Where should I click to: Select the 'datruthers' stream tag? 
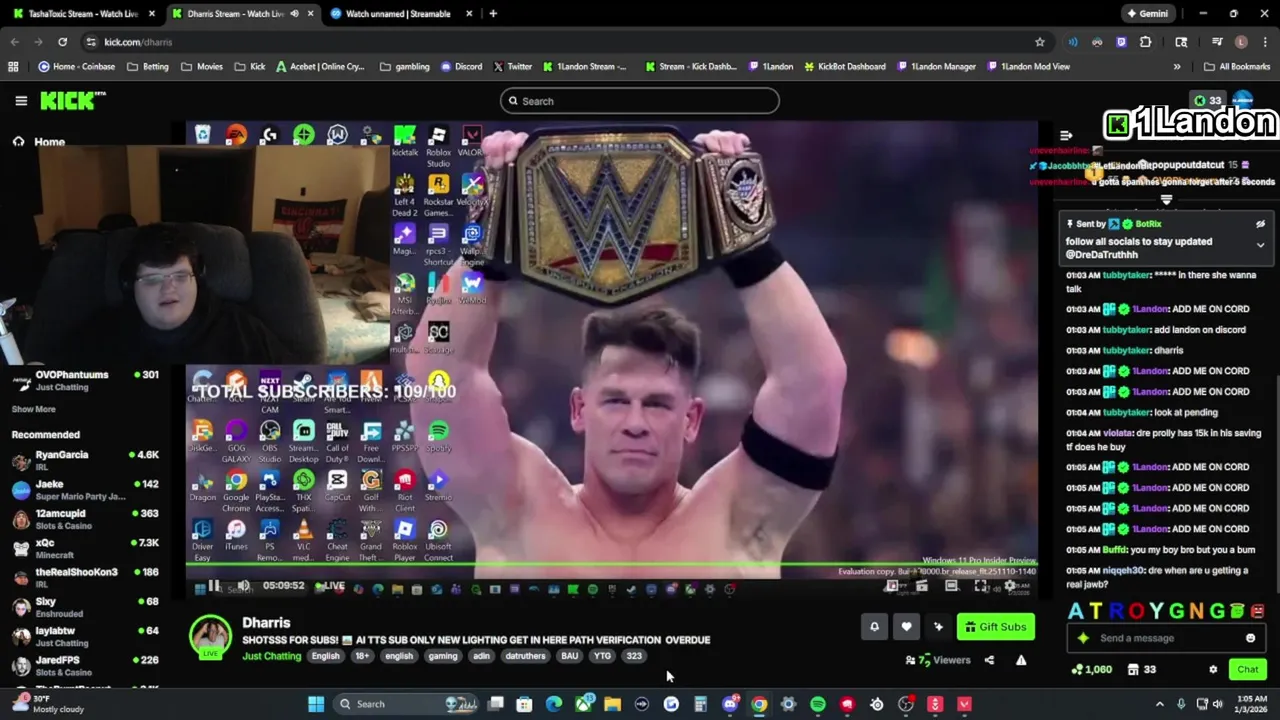525,656
